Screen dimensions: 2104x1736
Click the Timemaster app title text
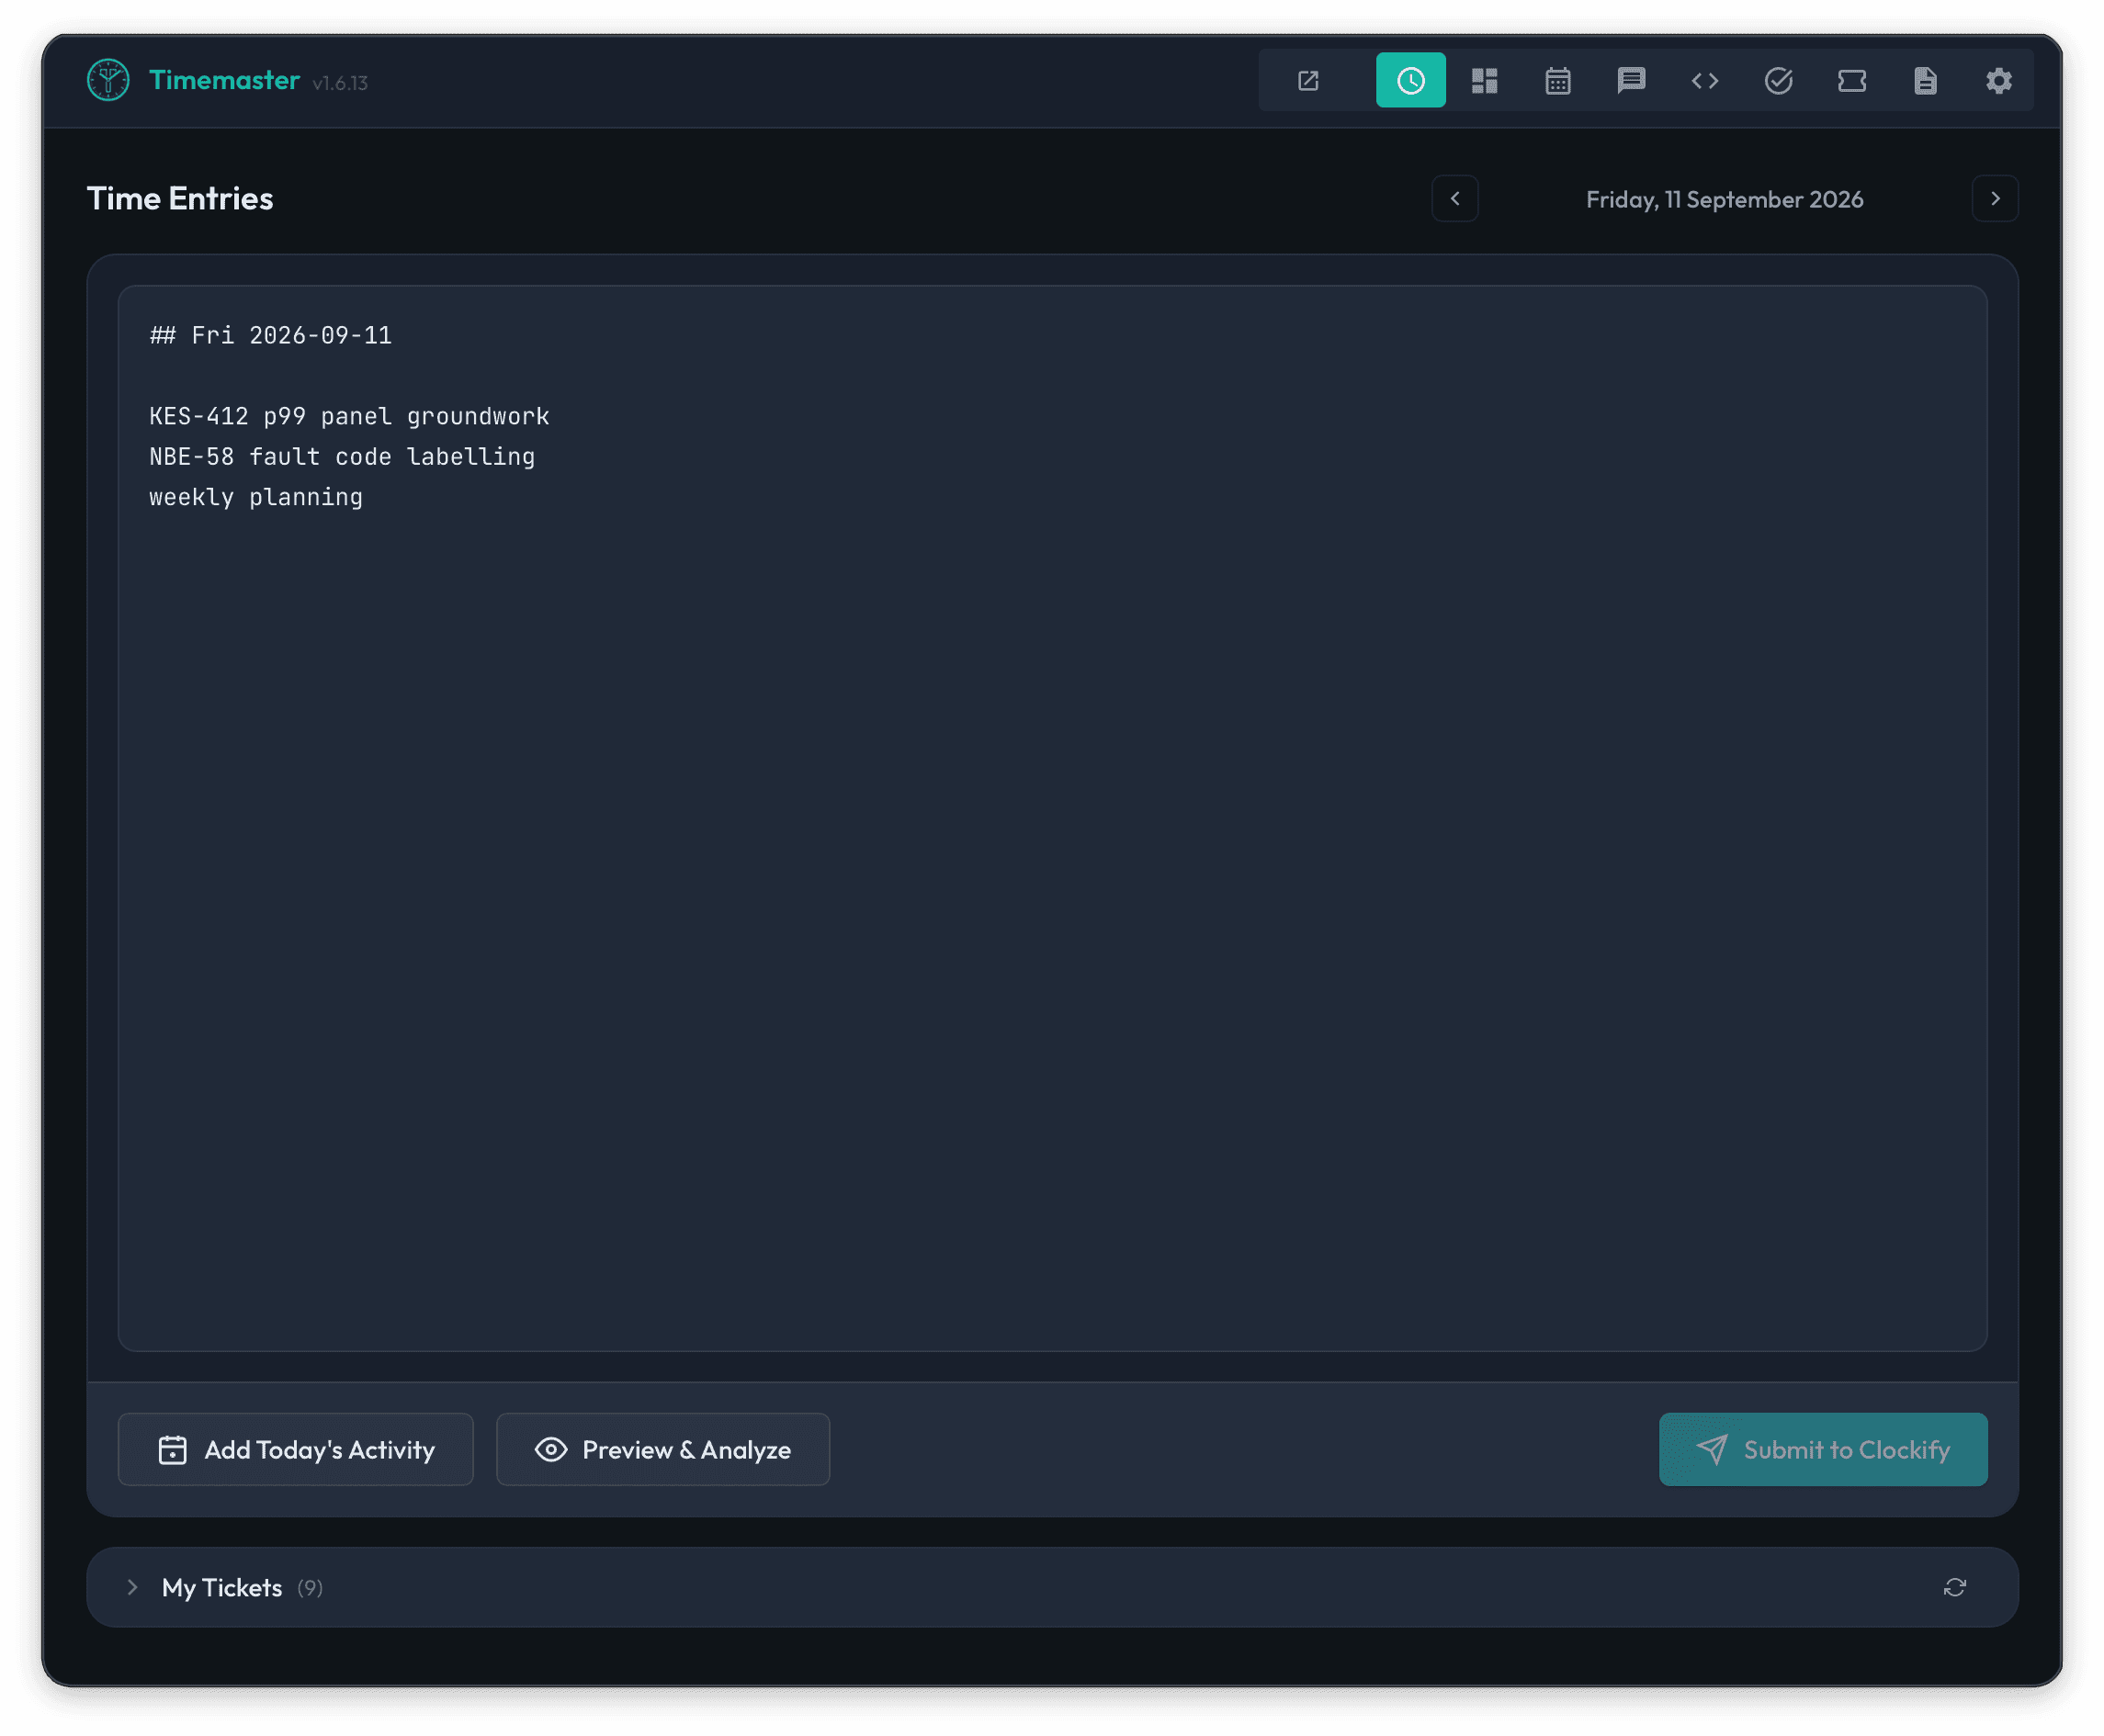point(224,80)
